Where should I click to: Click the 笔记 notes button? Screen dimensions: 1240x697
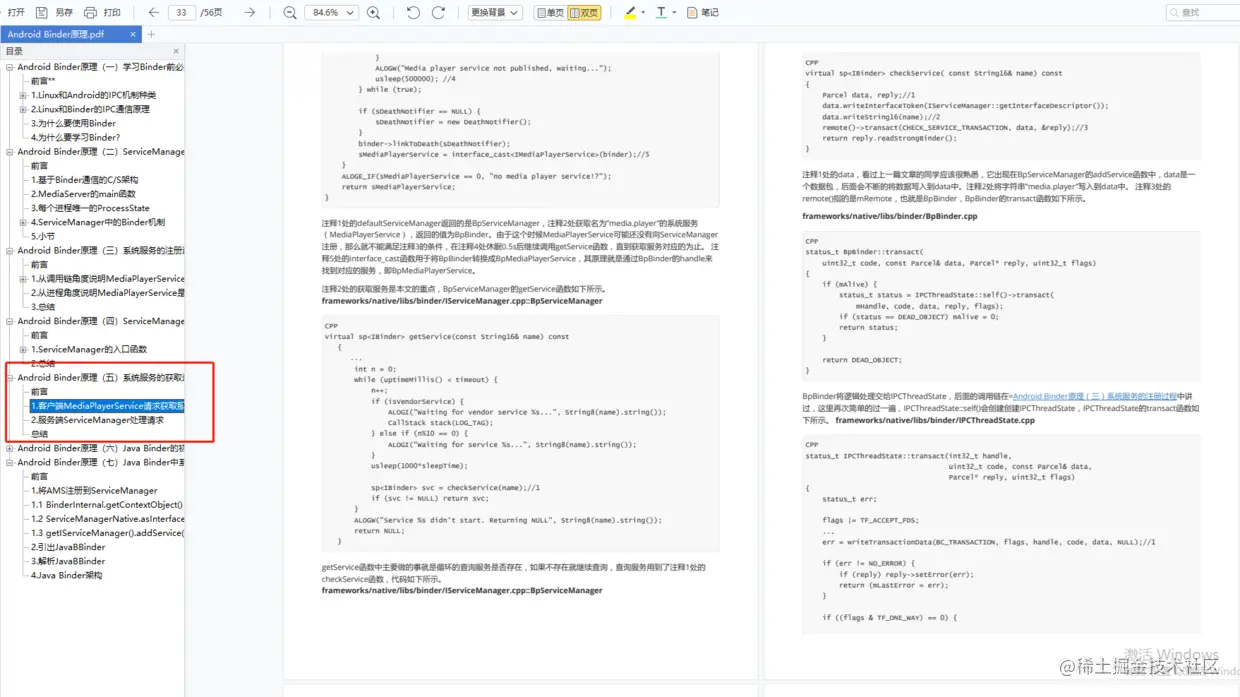coord(703,13)
